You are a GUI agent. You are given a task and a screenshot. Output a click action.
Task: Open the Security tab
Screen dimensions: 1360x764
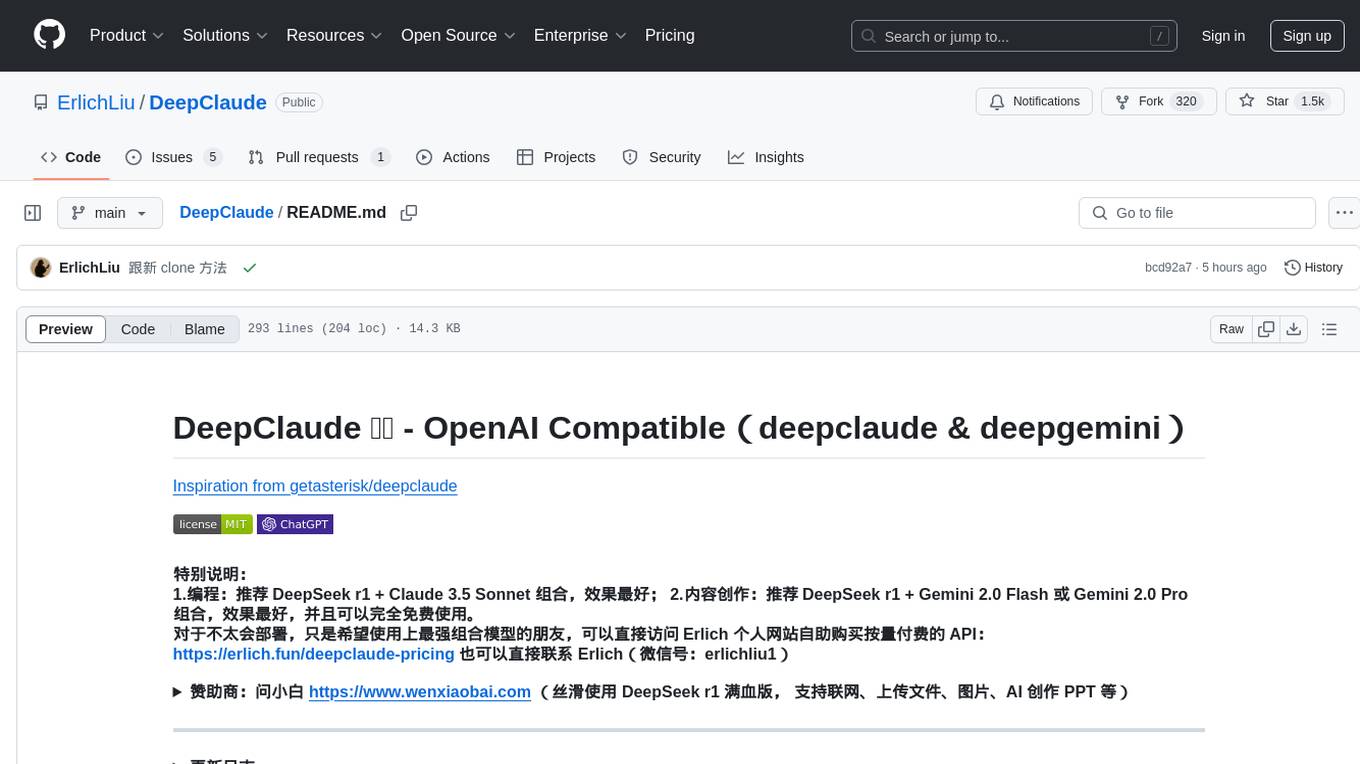(x=662, y=157)
